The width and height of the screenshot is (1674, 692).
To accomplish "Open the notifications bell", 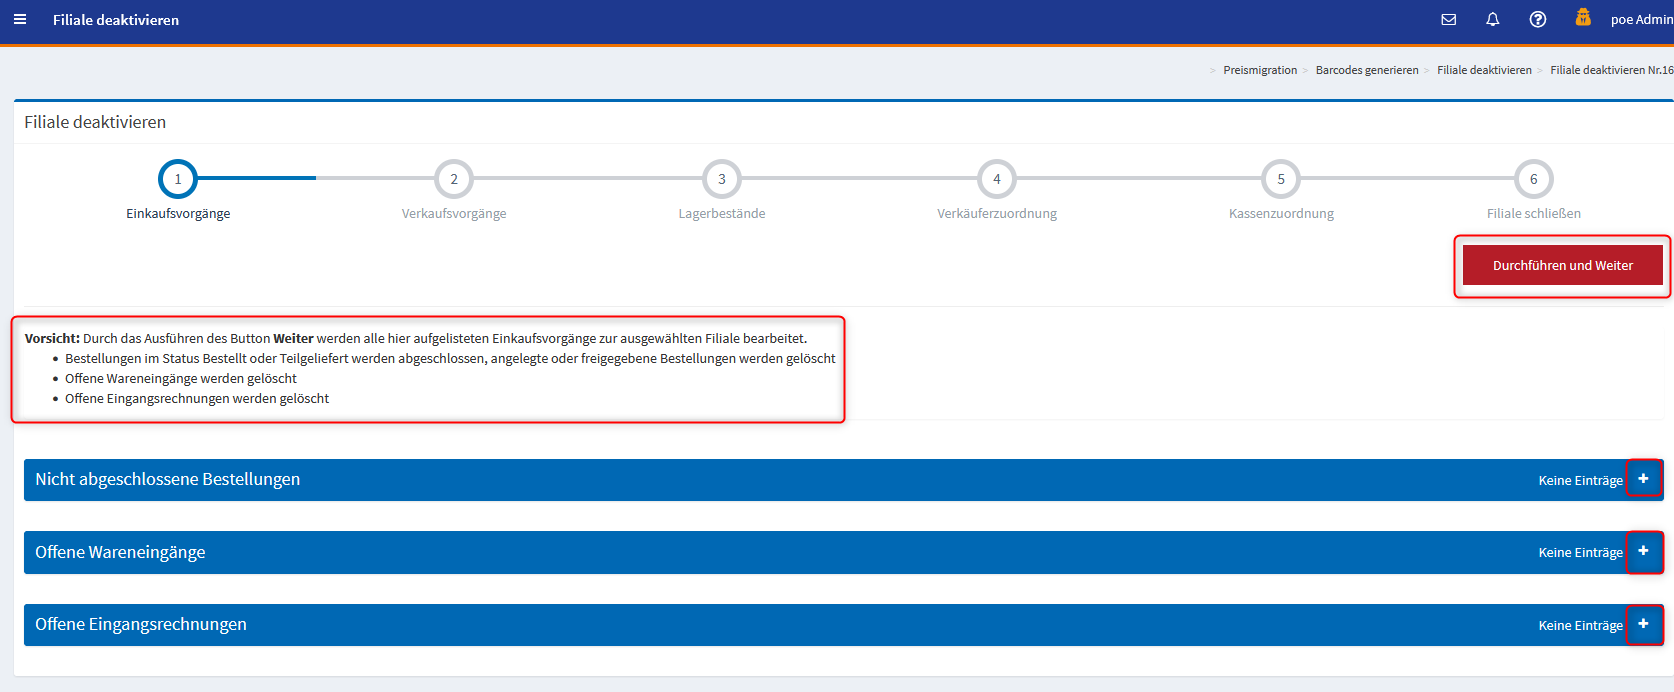I will tap(1492, 20).
